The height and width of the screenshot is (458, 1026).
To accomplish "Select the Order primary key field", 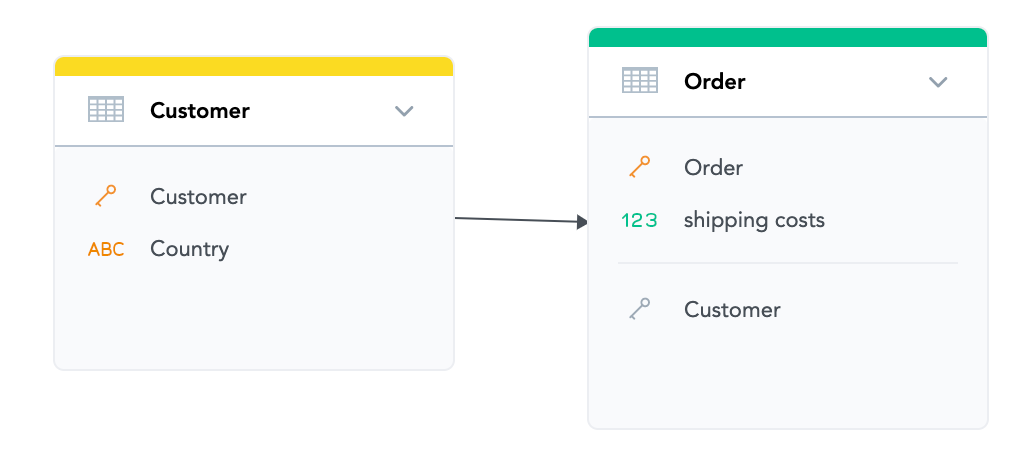I will pyautogui.click(x=713, y=168).
